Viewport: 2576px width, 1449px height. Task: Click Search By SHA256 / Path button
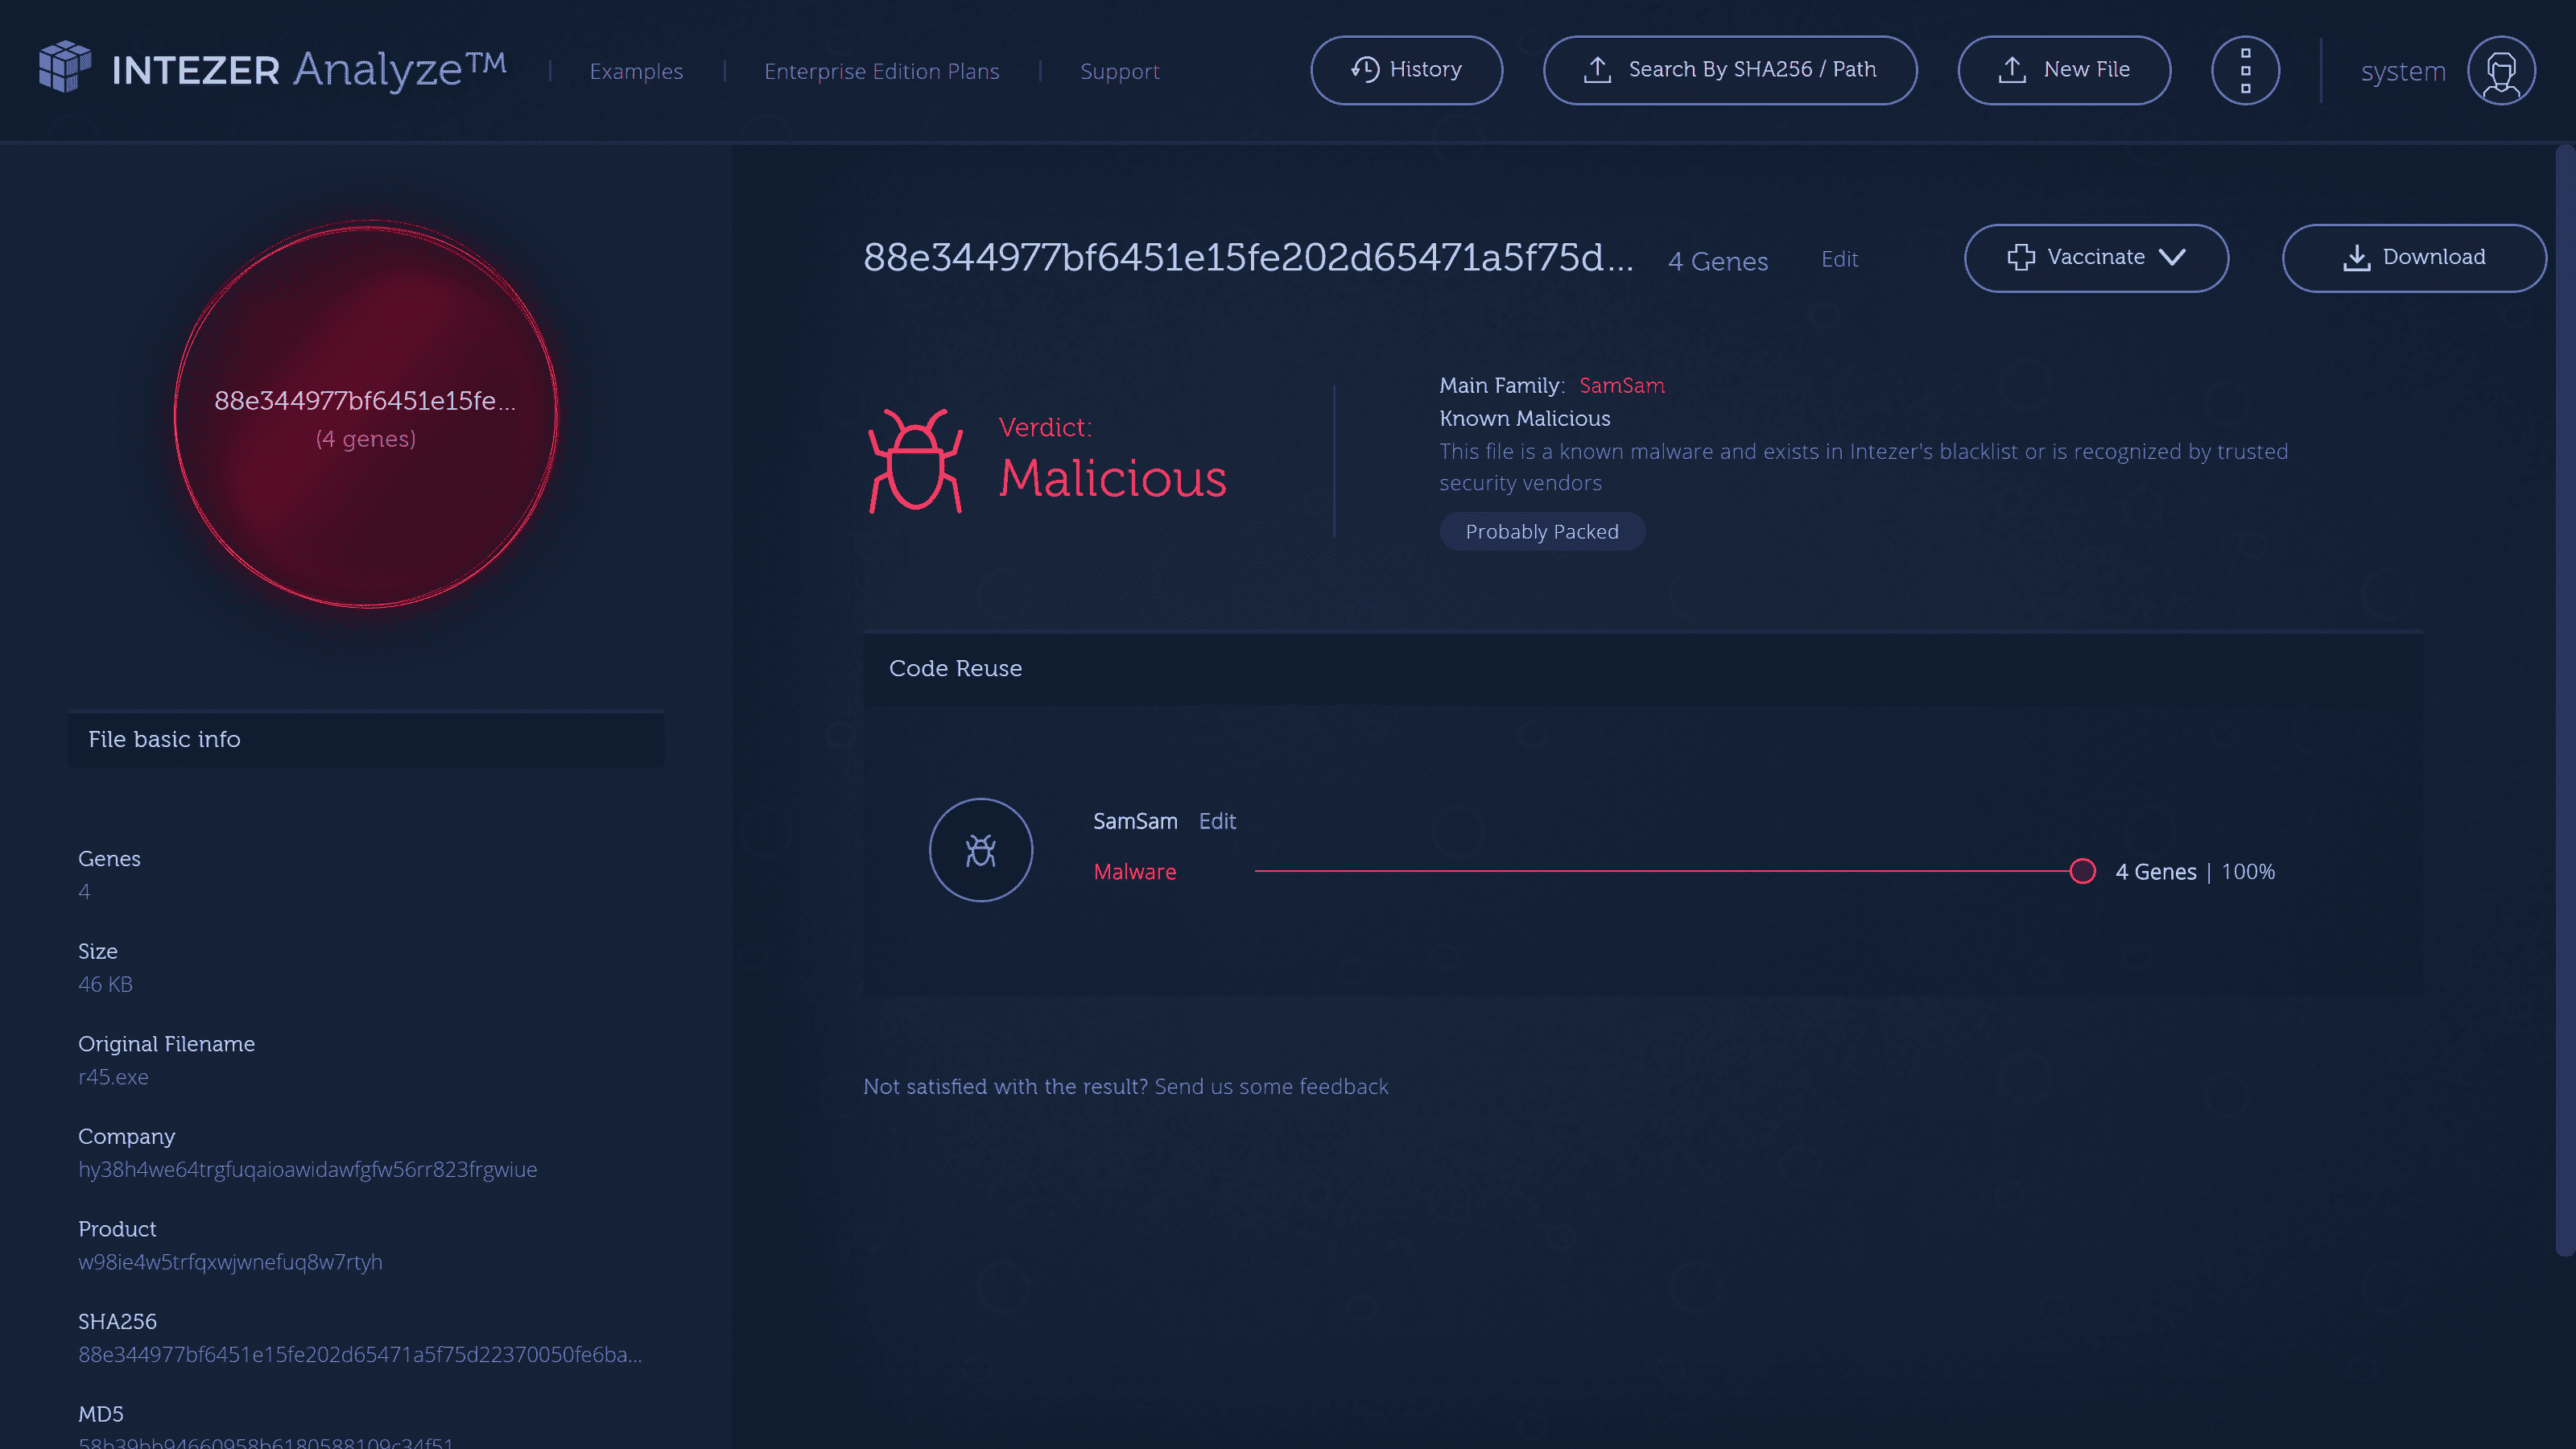coord(1729,70)
